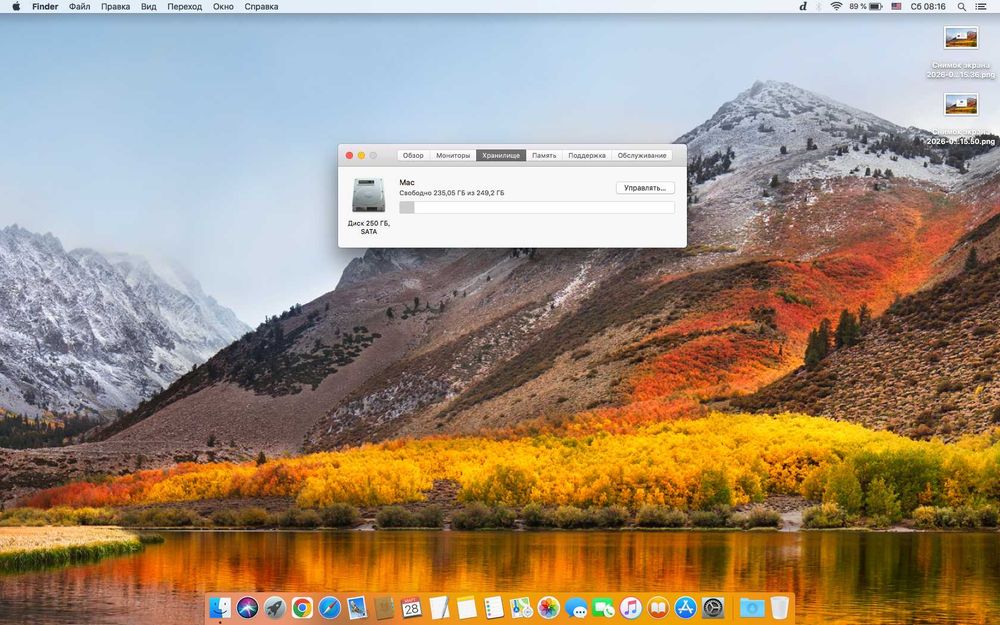The image size is (1000, 625).
Task: Open Spotlight search magnifier
Action: click(962, 6)
